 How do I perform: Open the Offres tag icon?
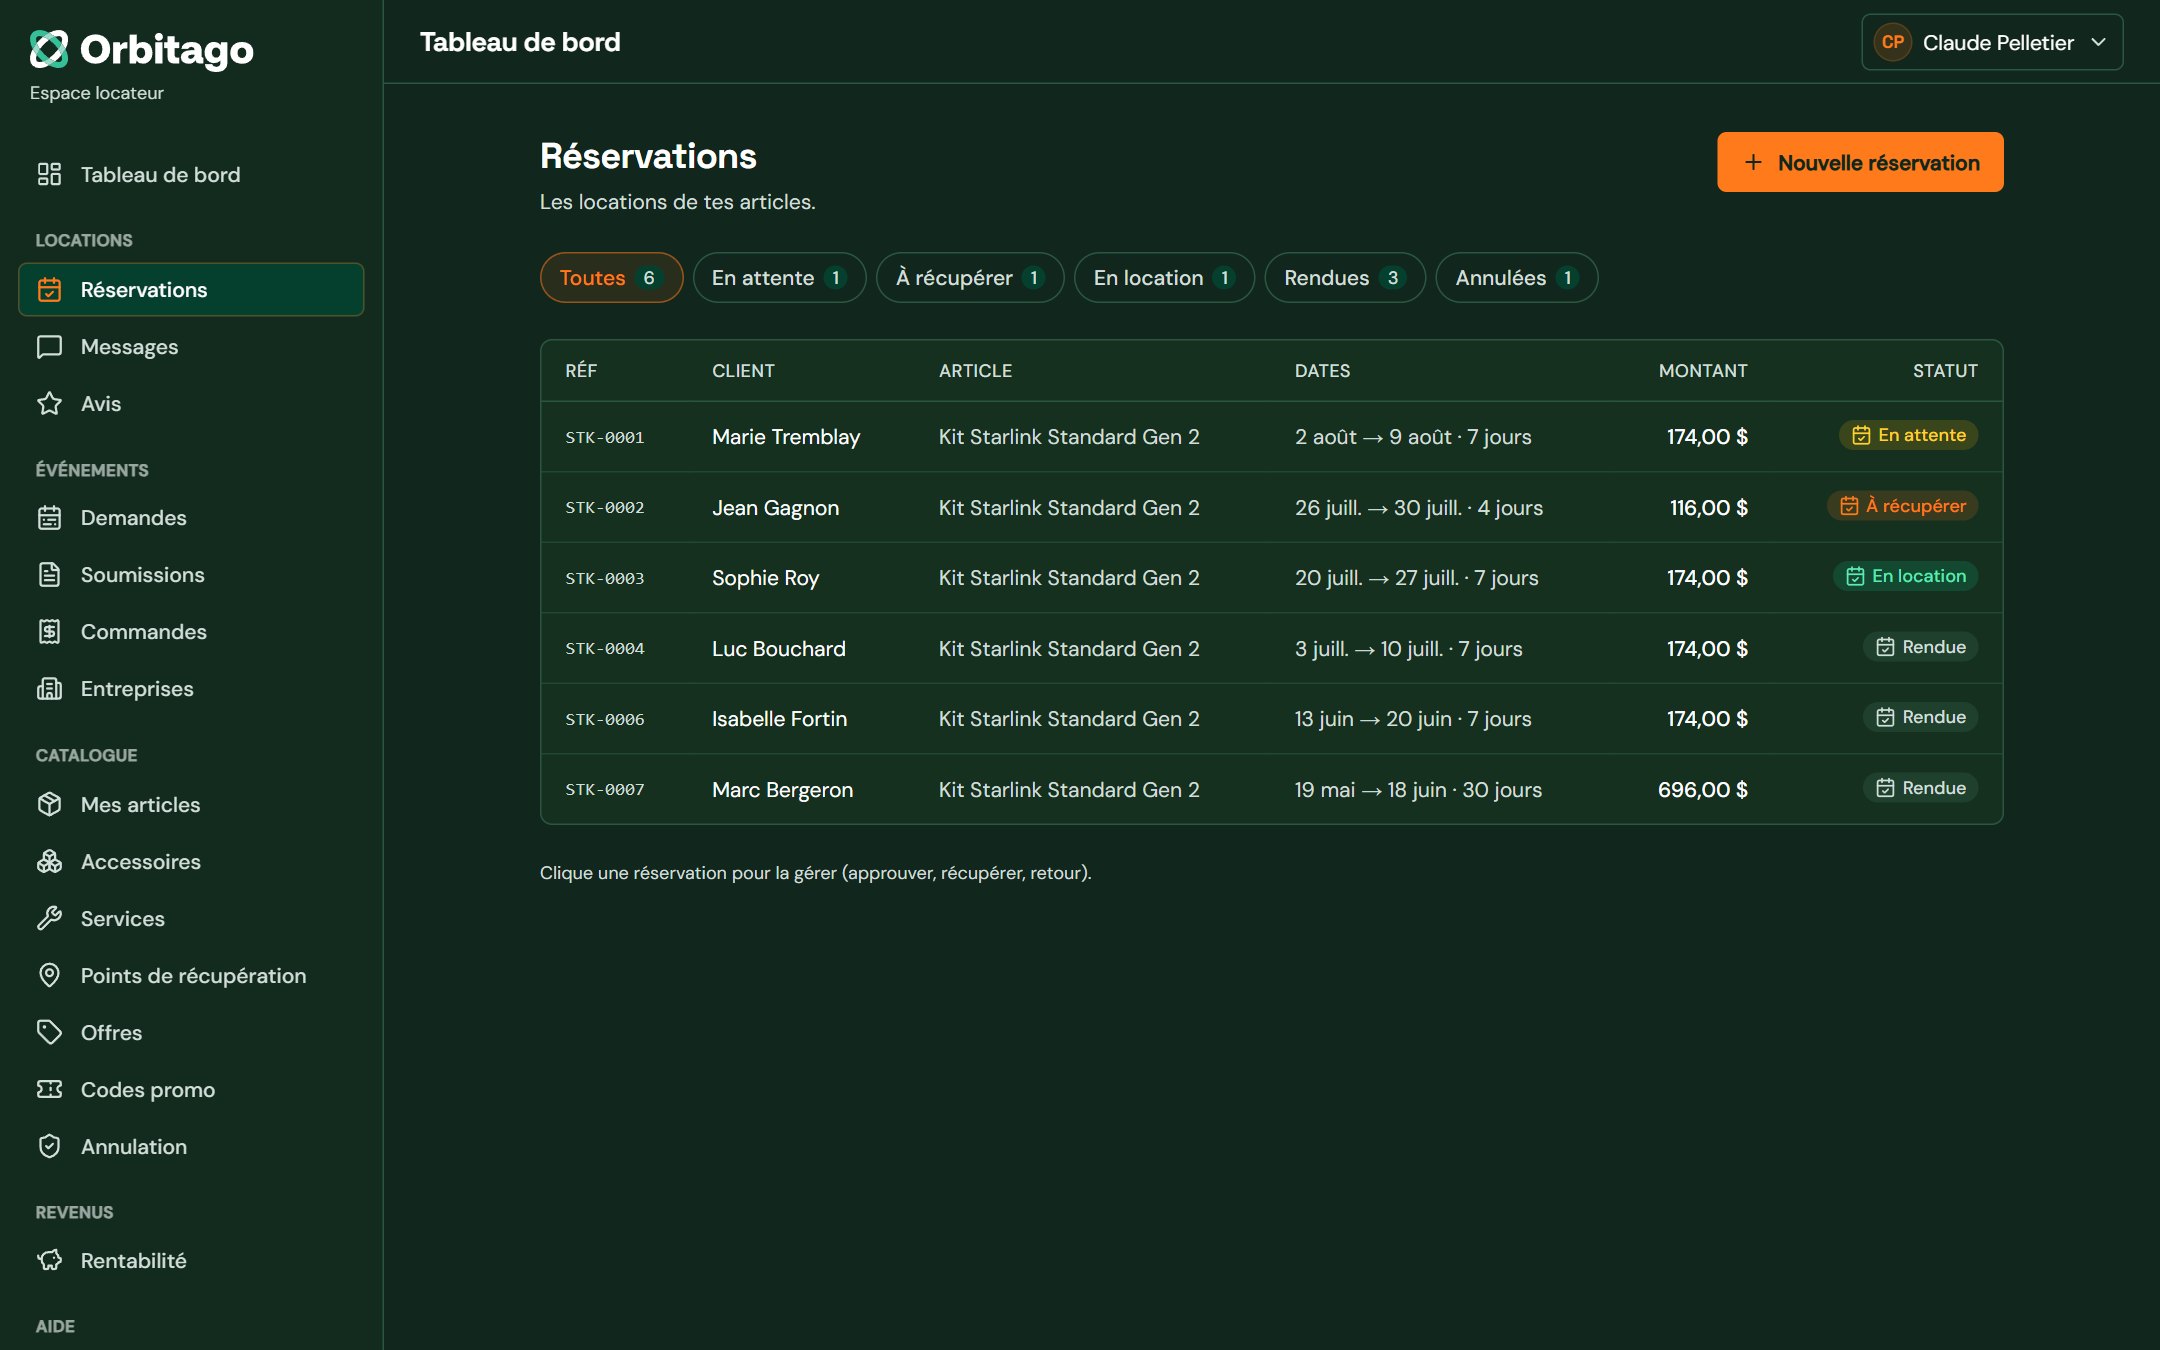[x=49, y=1033]
